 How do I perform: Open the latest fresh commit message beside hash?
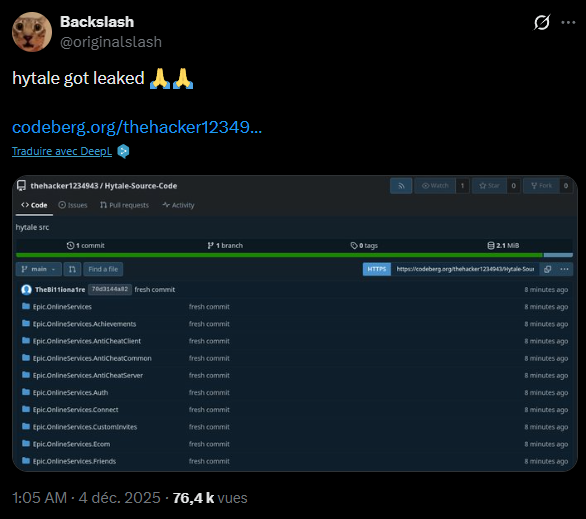[155, 290]
